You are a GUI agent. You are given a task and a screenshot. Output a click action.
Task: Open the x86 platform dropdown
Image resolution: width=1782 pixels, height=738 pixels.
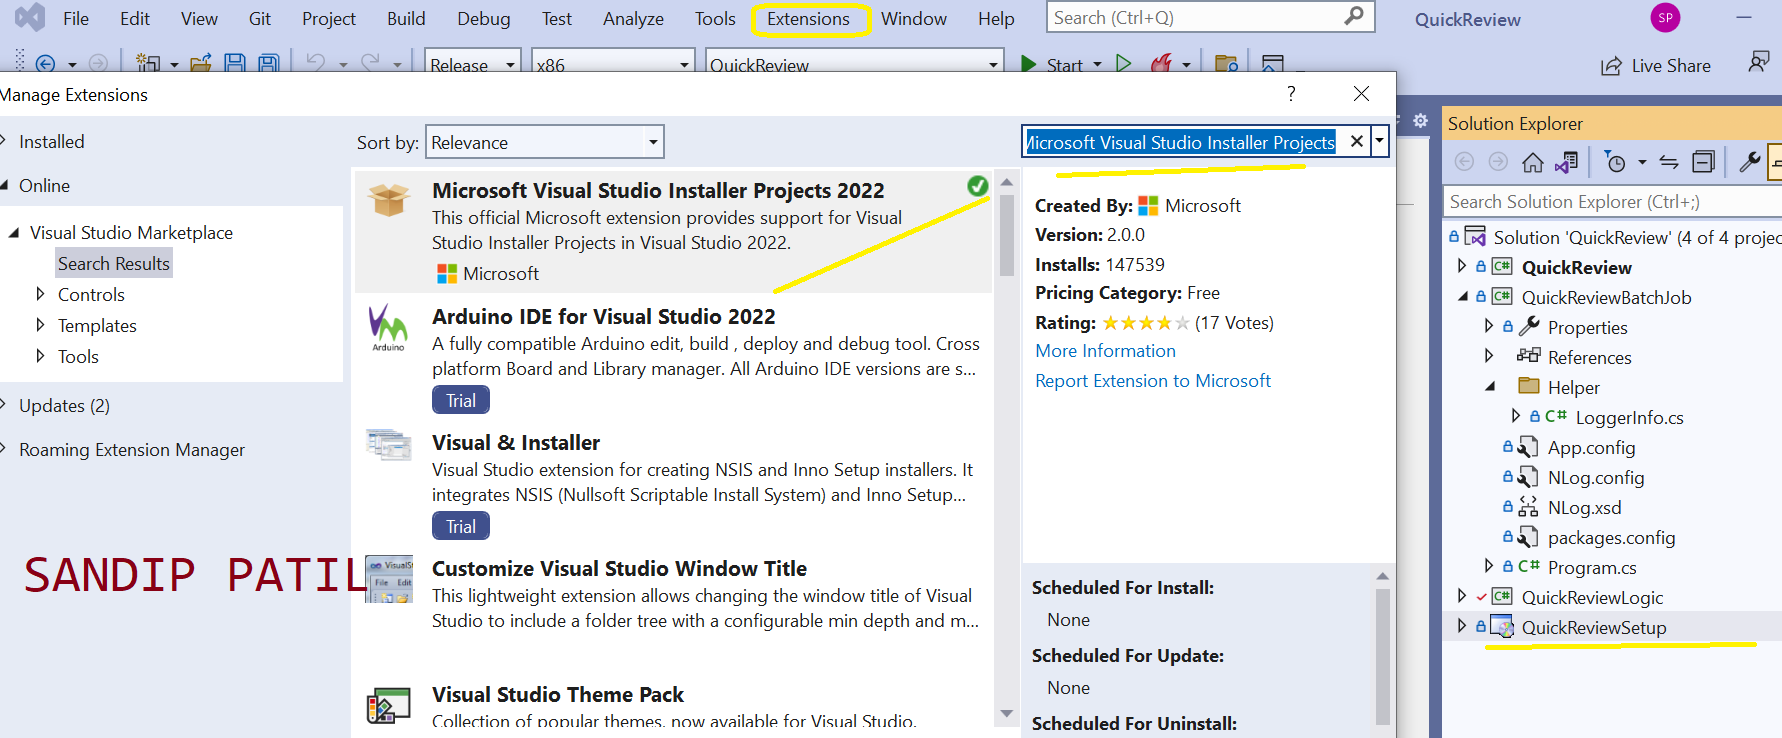pos(684,65)
